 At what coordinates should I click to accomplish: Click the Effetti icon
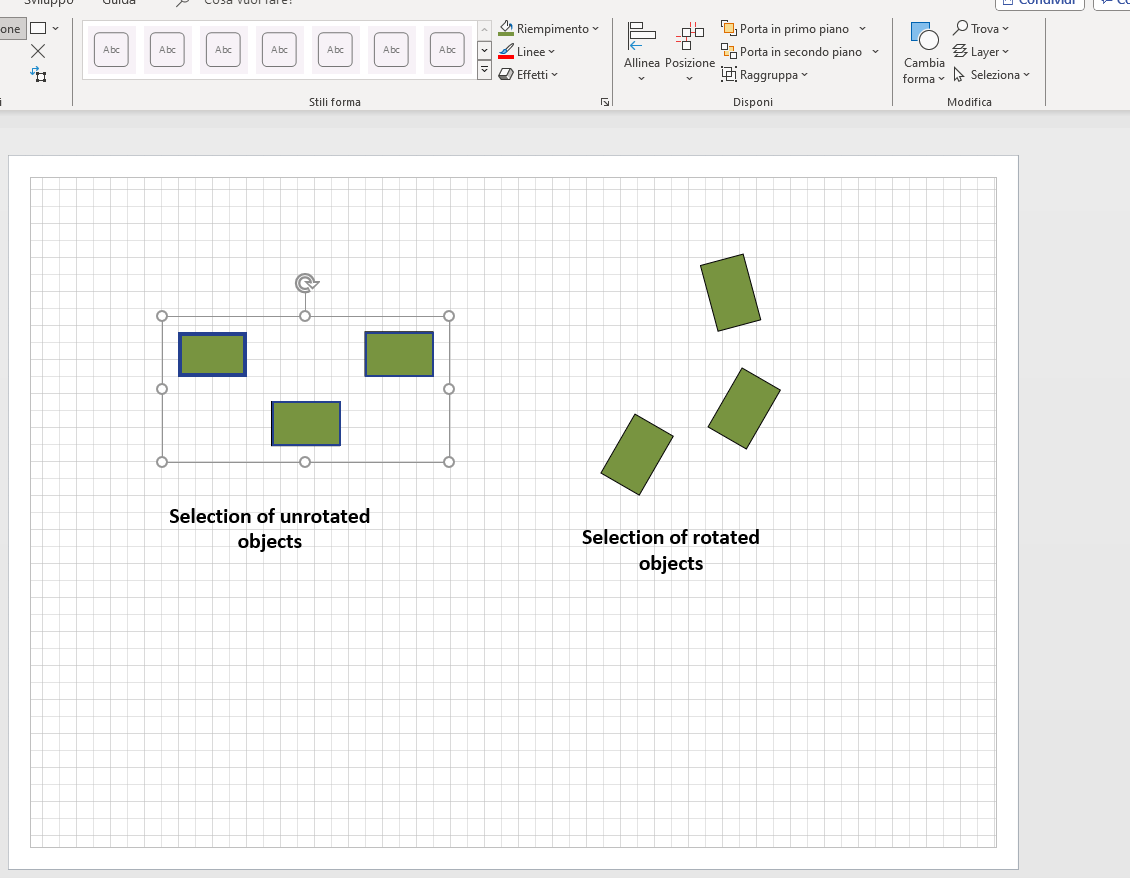pyautogui.click(x=506, y=74)
